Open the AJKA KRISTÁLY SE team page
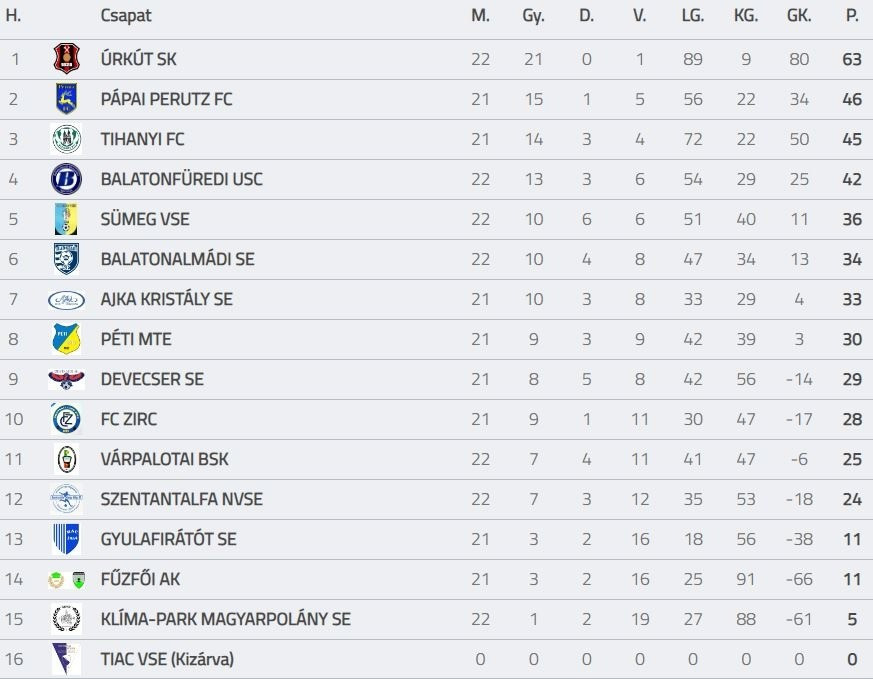 coord(166,299)
